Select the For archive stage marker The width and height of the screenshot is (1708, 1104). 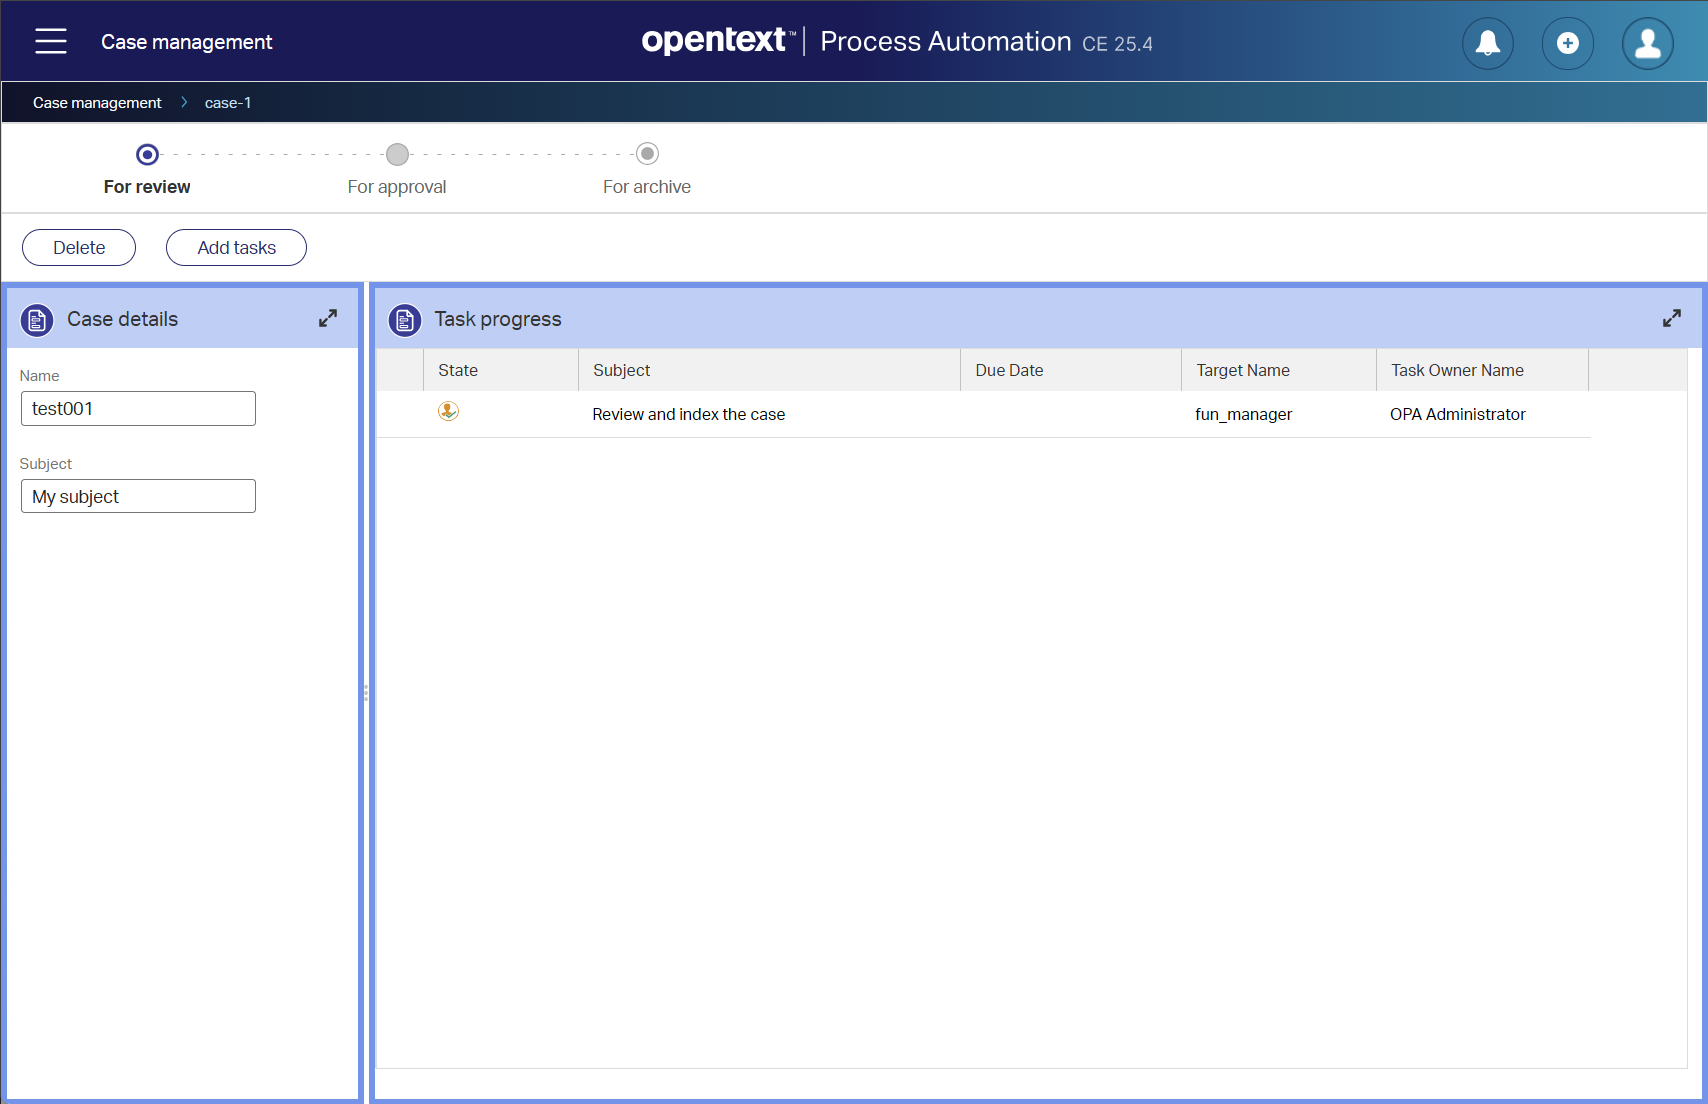click(x=647, y=154)
